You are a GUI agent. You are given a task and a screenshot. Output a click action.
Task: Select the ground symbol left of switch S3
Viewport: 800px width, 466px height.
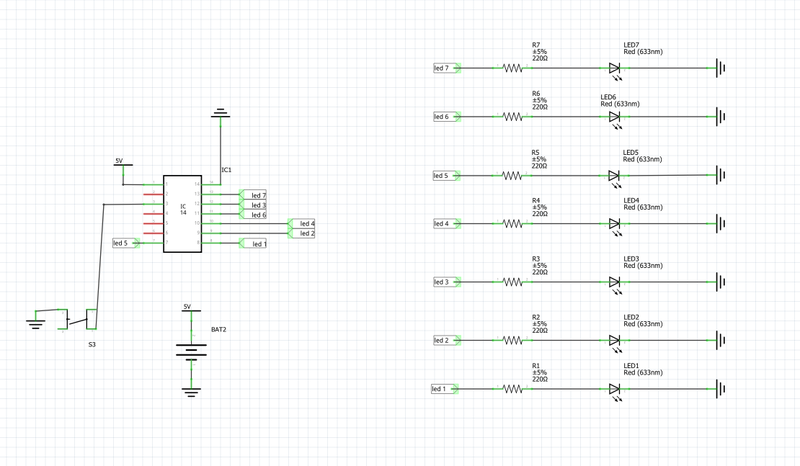point(36,321)
